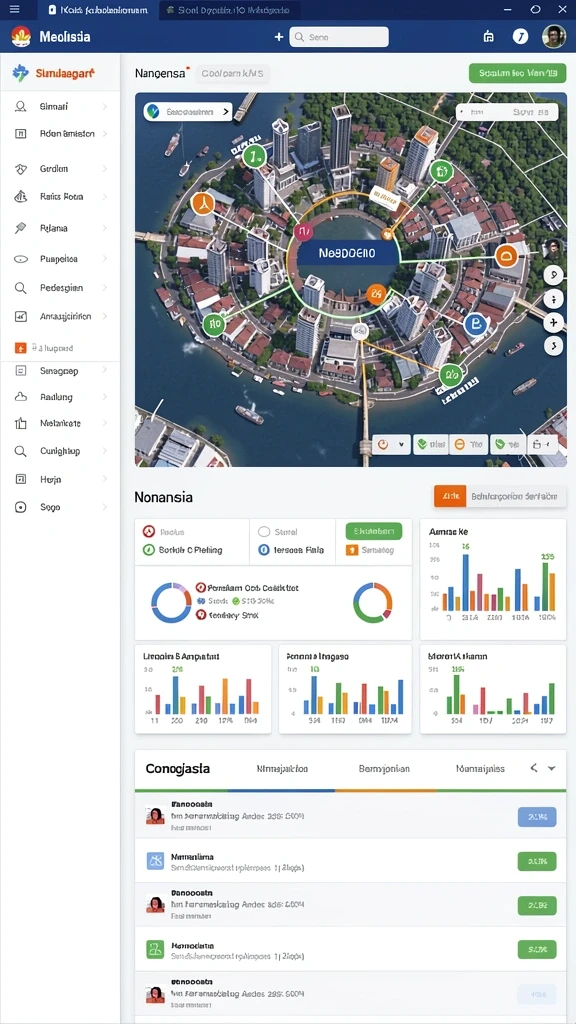Select the Rjlama sidebar icon

(20, 228)
